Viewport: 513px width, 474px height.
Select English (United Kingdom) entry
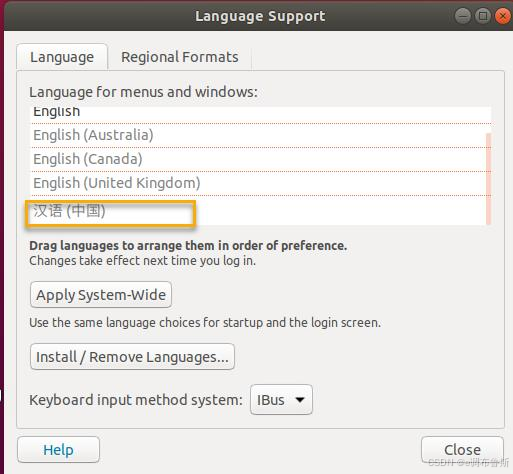(x=258, y=183)
